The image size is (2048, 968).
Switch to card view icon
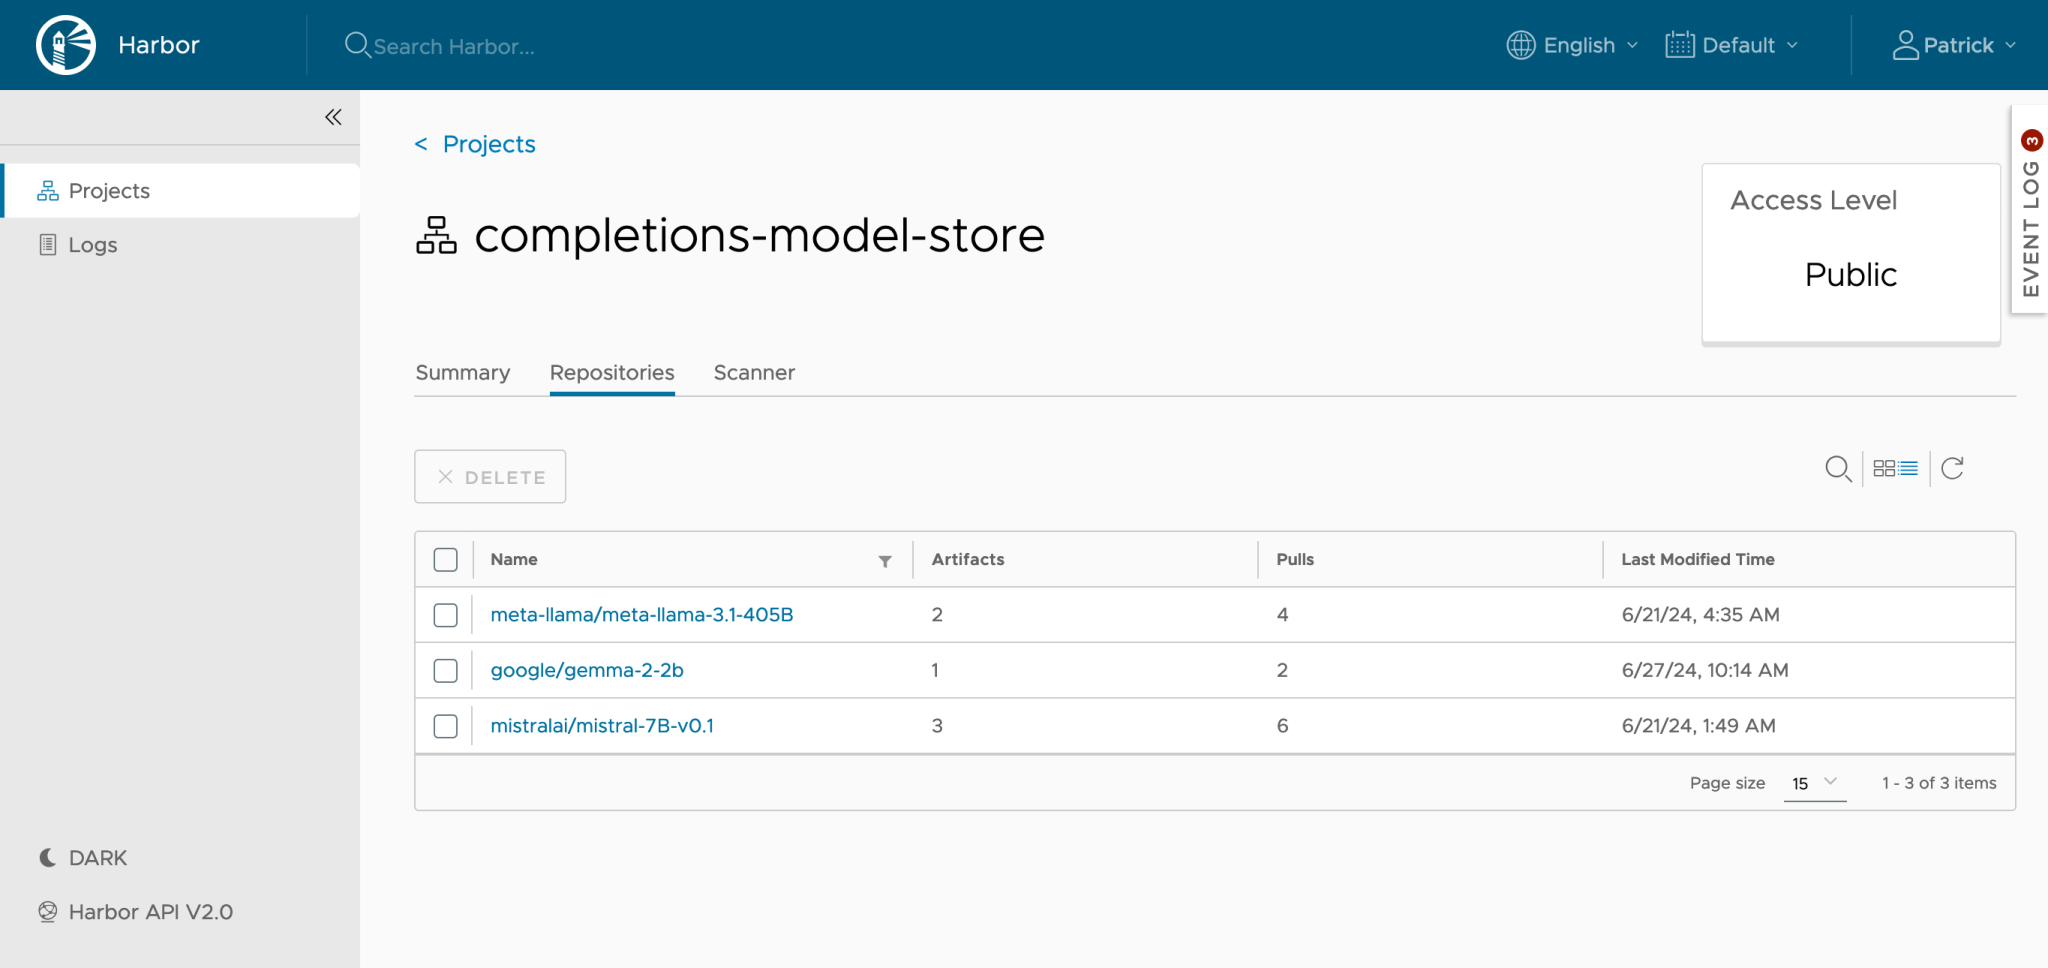(1884, 468)
